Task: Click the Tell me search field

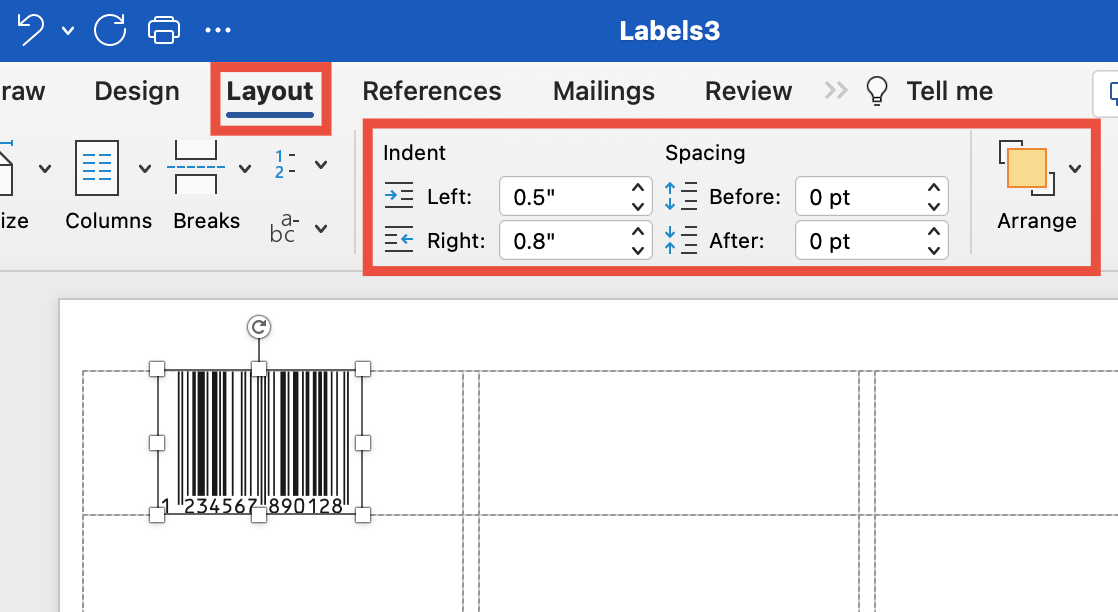Action: [949, 91]
